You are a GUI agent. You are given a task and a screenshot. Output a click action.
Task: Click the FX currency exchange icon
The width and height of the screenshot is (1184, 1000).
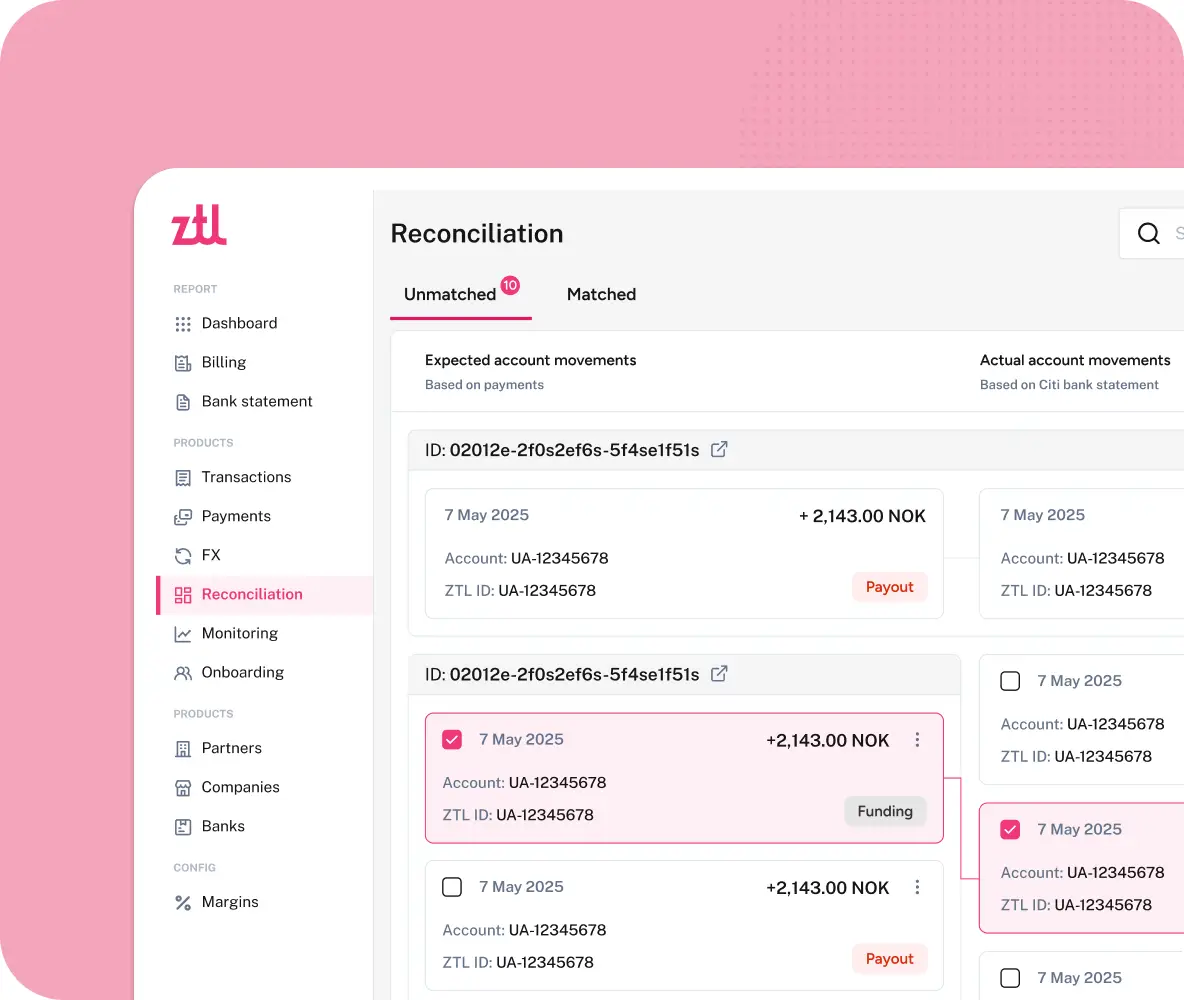[183, 556]
